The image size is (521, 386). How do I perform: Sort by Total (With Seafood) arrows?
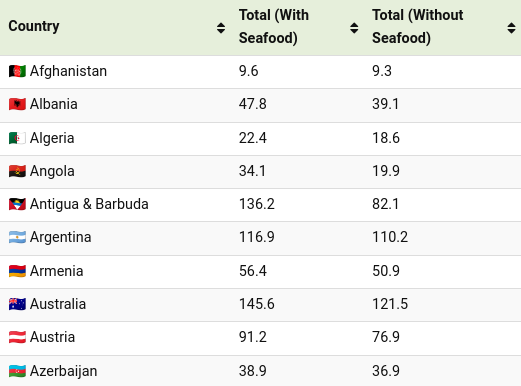pyautogui.click(x=354, y=28)
